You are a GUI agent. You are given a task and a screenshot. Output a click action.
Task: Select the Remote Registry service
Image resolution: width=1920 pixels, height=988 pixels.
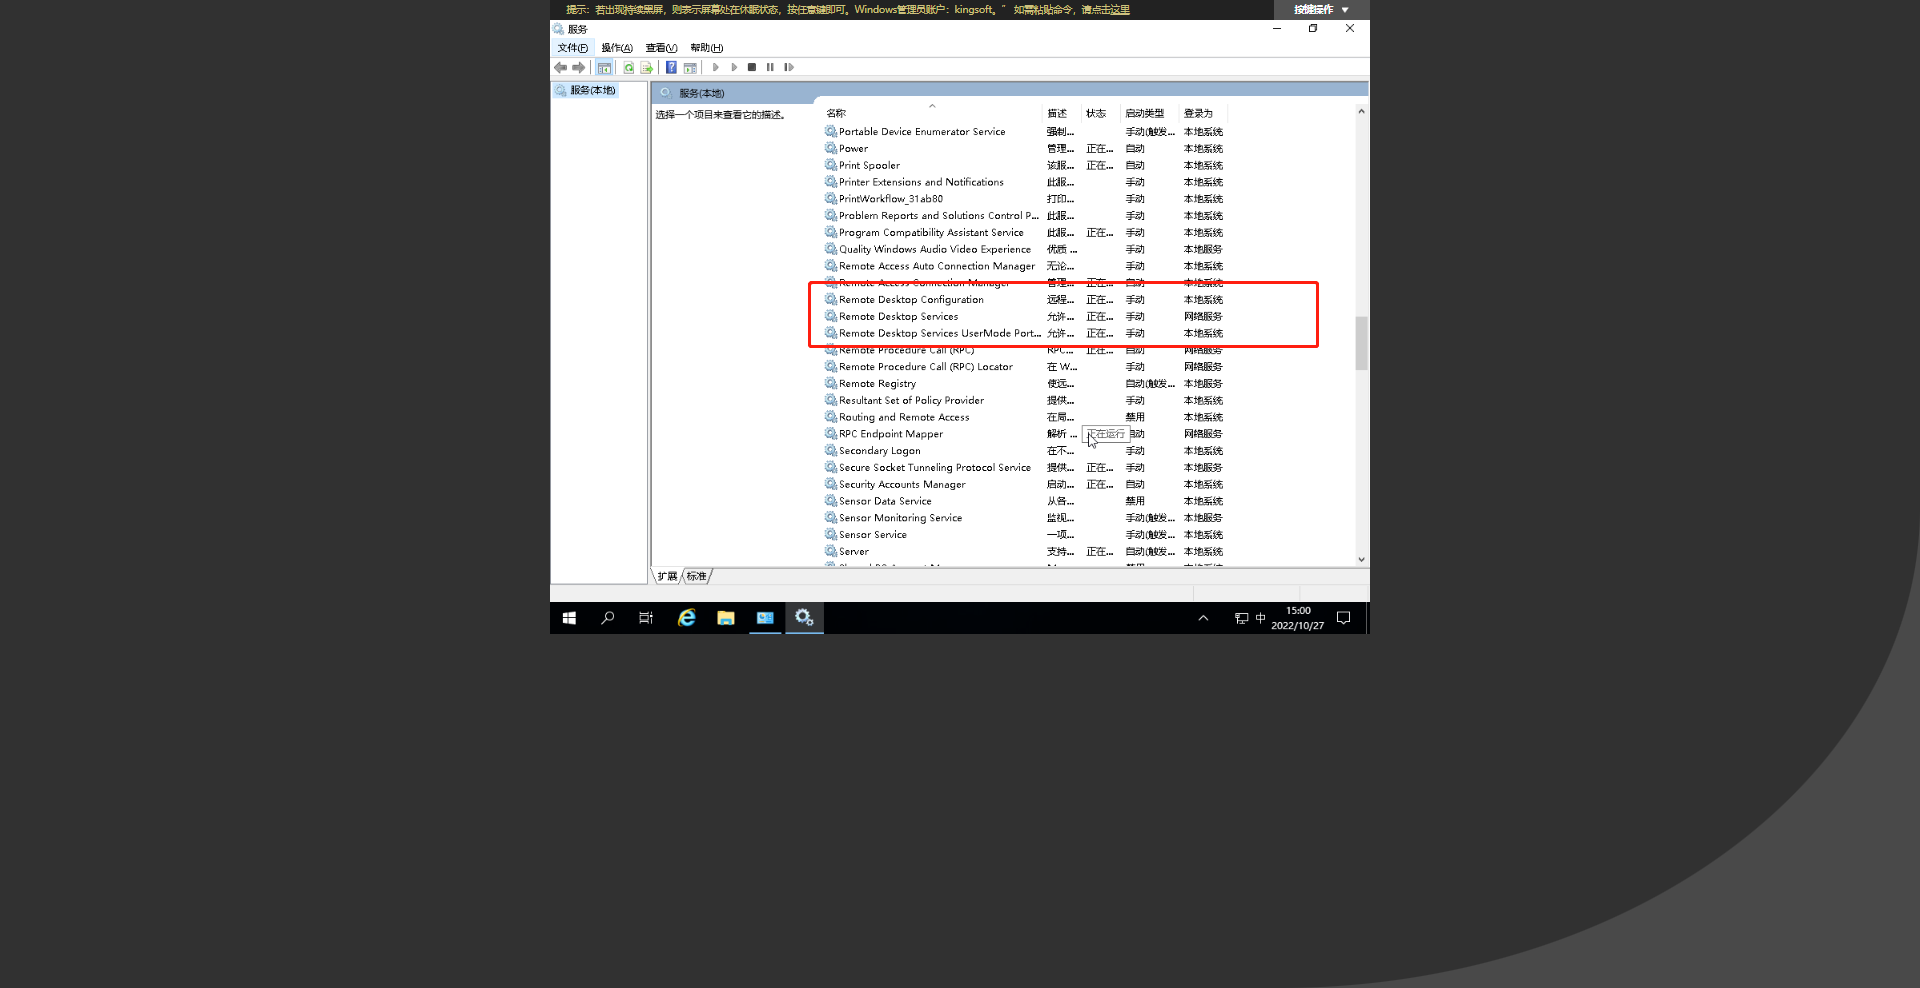pyautogui.click(x=1025, y=384)
